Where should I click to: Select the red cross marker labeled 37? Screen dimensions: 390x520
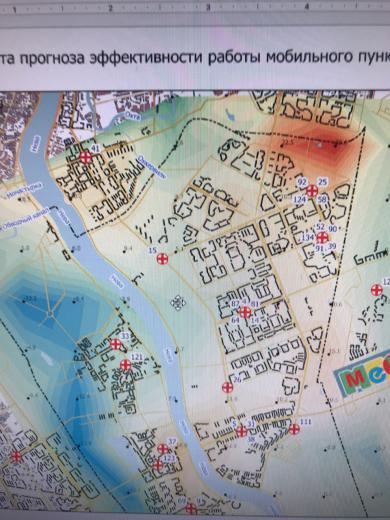point(163,449)
